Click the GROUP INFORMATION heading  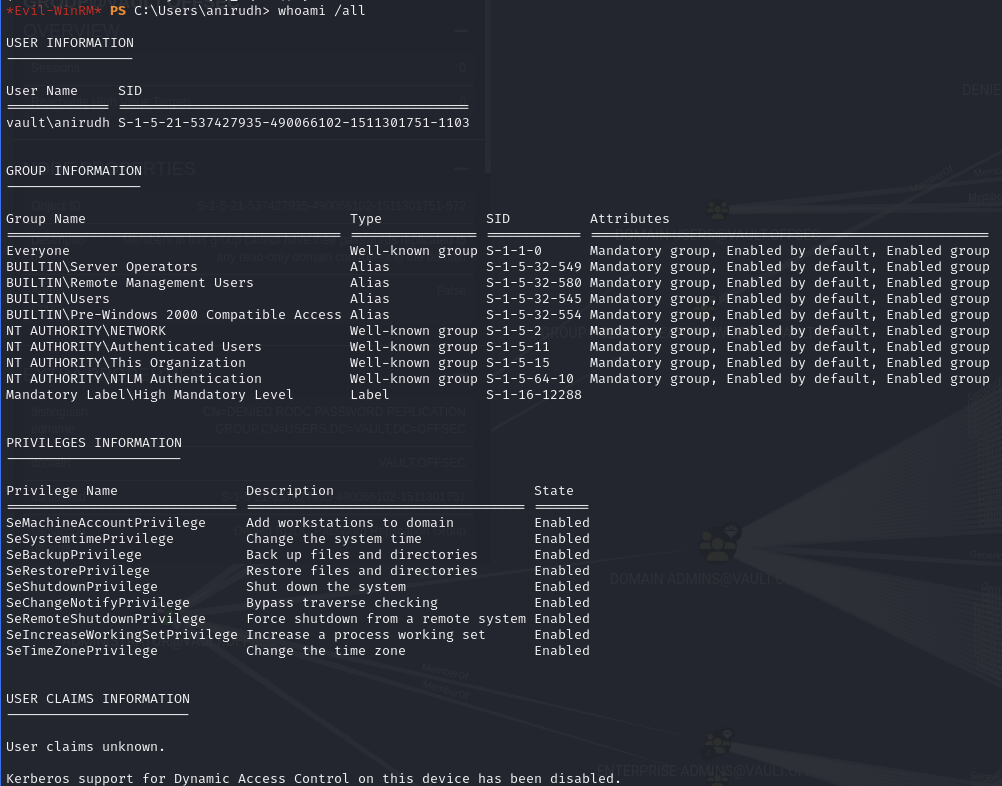pos(74,171)
